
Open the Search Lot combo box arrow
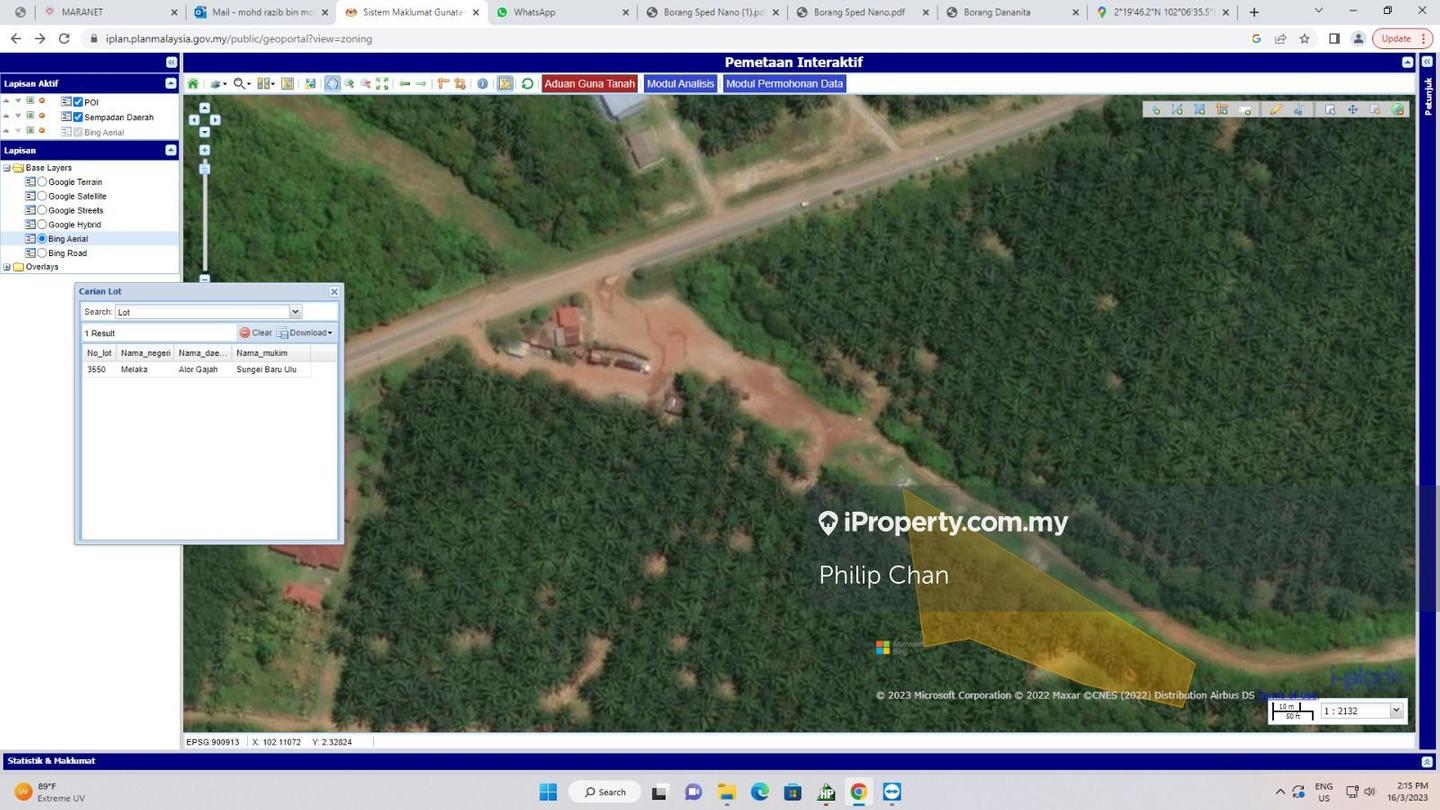coord(295,312)
